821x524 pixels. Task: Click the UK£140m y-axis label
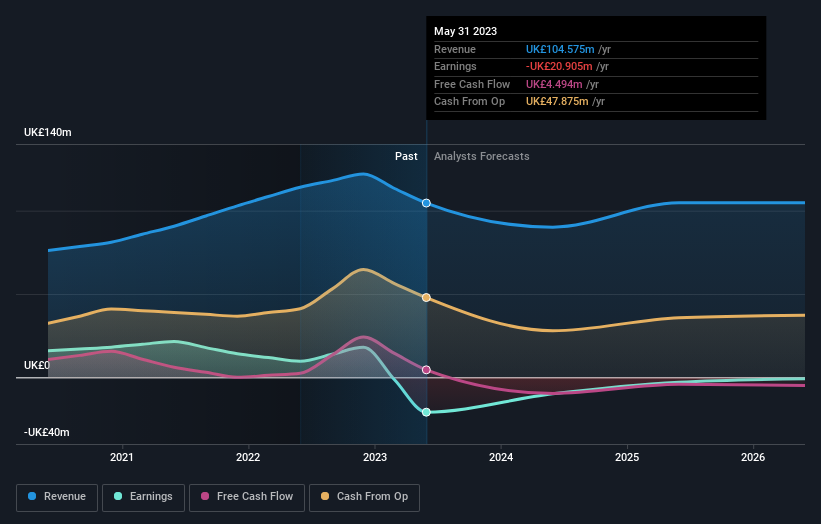coord(48,132)
